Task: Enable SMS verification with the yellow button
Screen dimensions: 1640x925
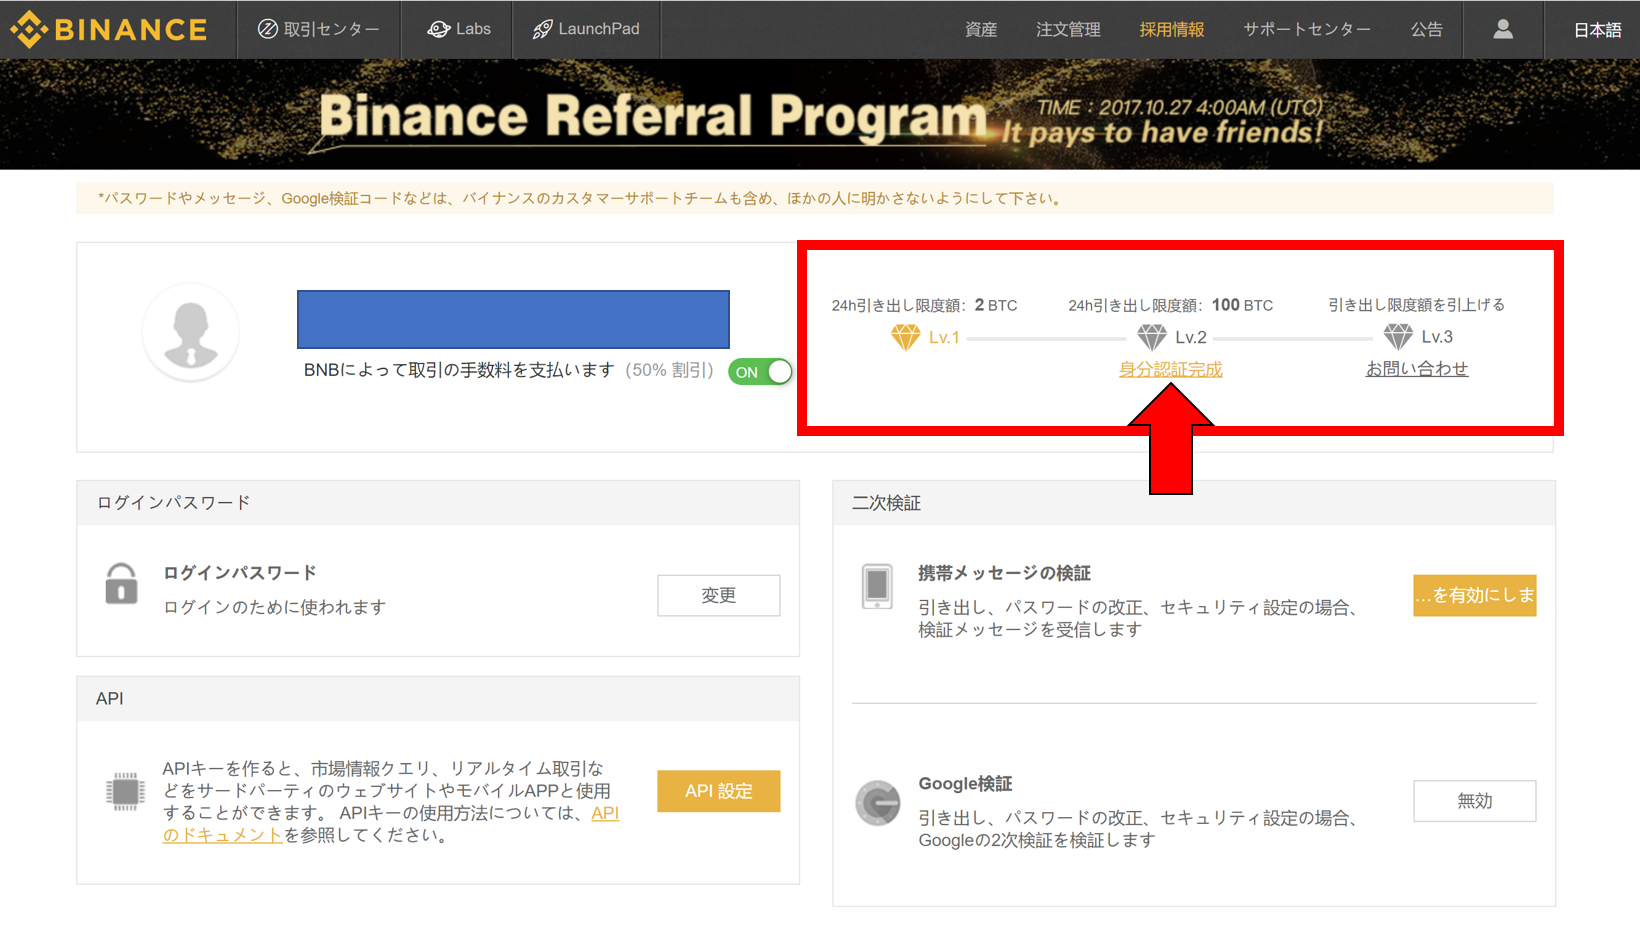Action: click(x=1474, y=595)
